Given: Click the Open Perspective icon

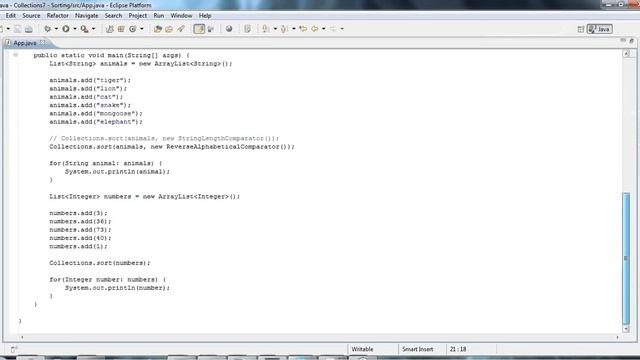Looking at the screenshot, I should tap(581, 29).
